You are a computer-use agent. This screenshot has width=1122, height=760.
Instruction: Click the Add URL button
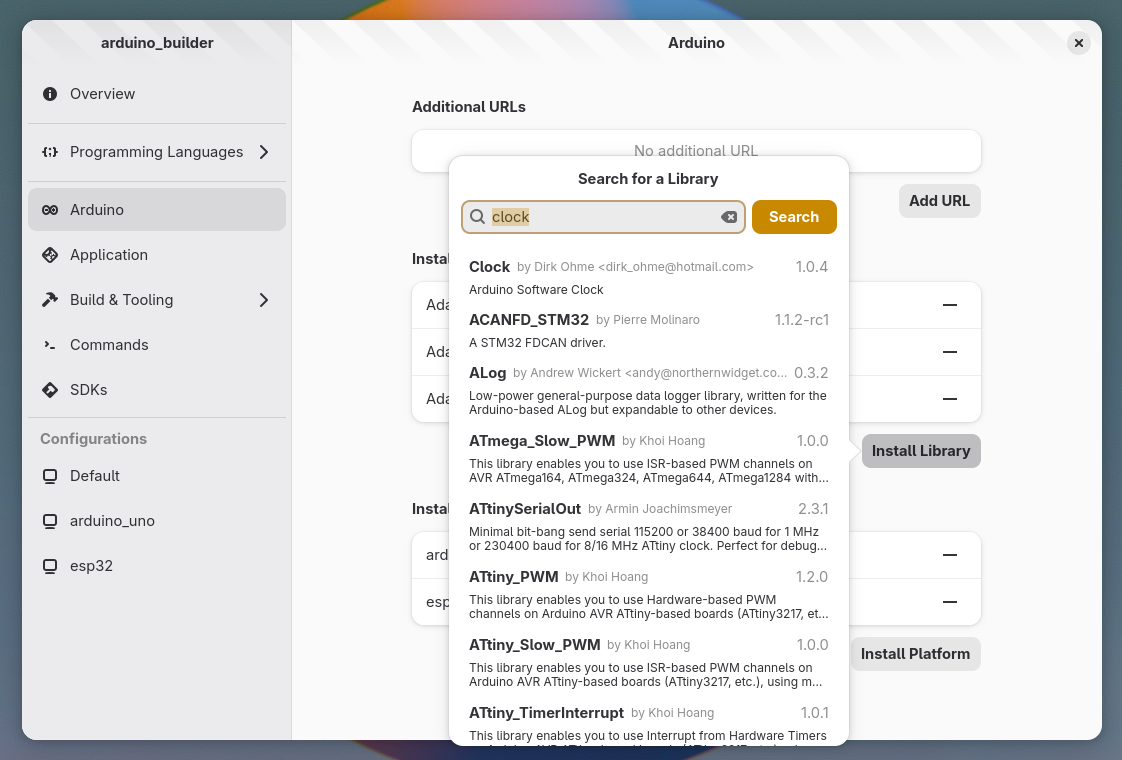(940, 201)
